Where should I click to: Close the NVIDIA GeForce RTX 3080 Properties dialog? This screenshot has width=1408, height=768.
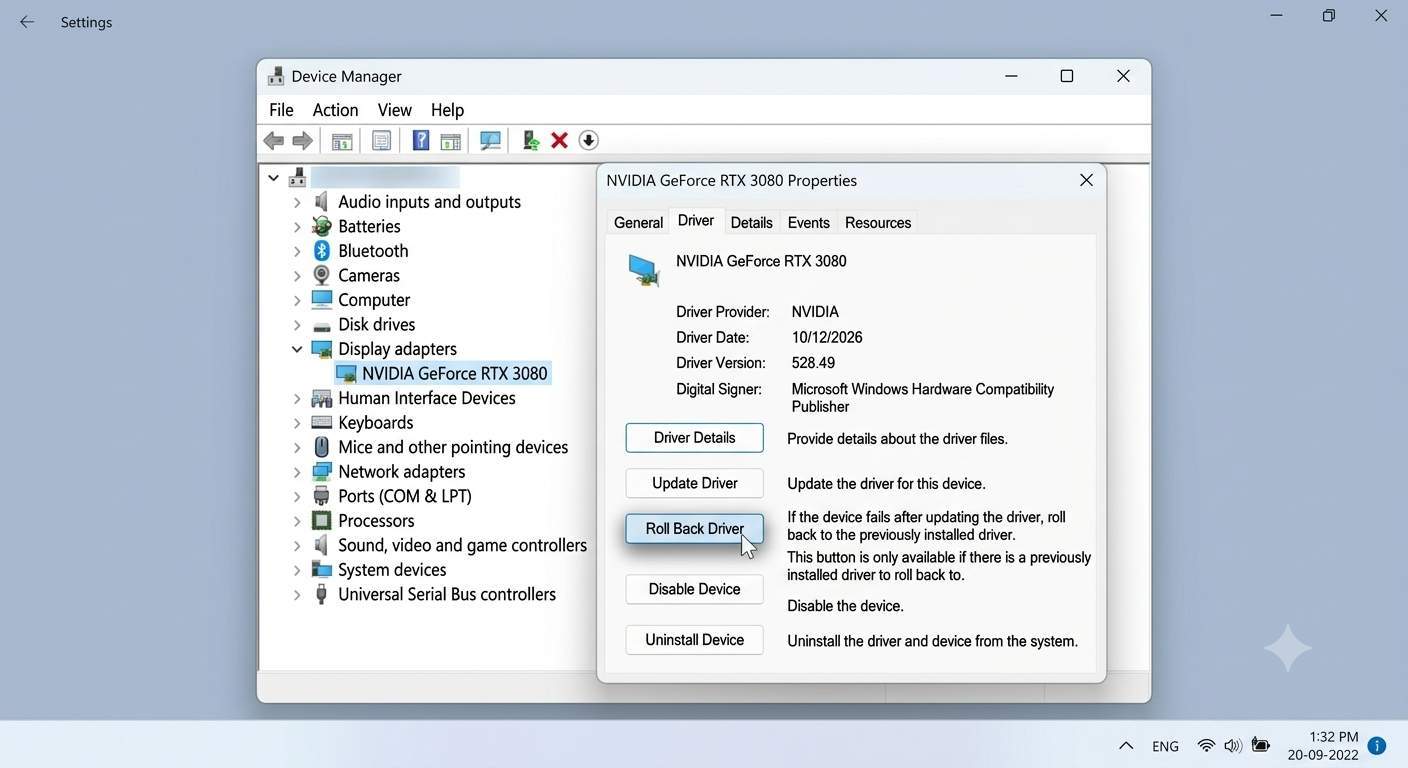[x=1086, y=180]
